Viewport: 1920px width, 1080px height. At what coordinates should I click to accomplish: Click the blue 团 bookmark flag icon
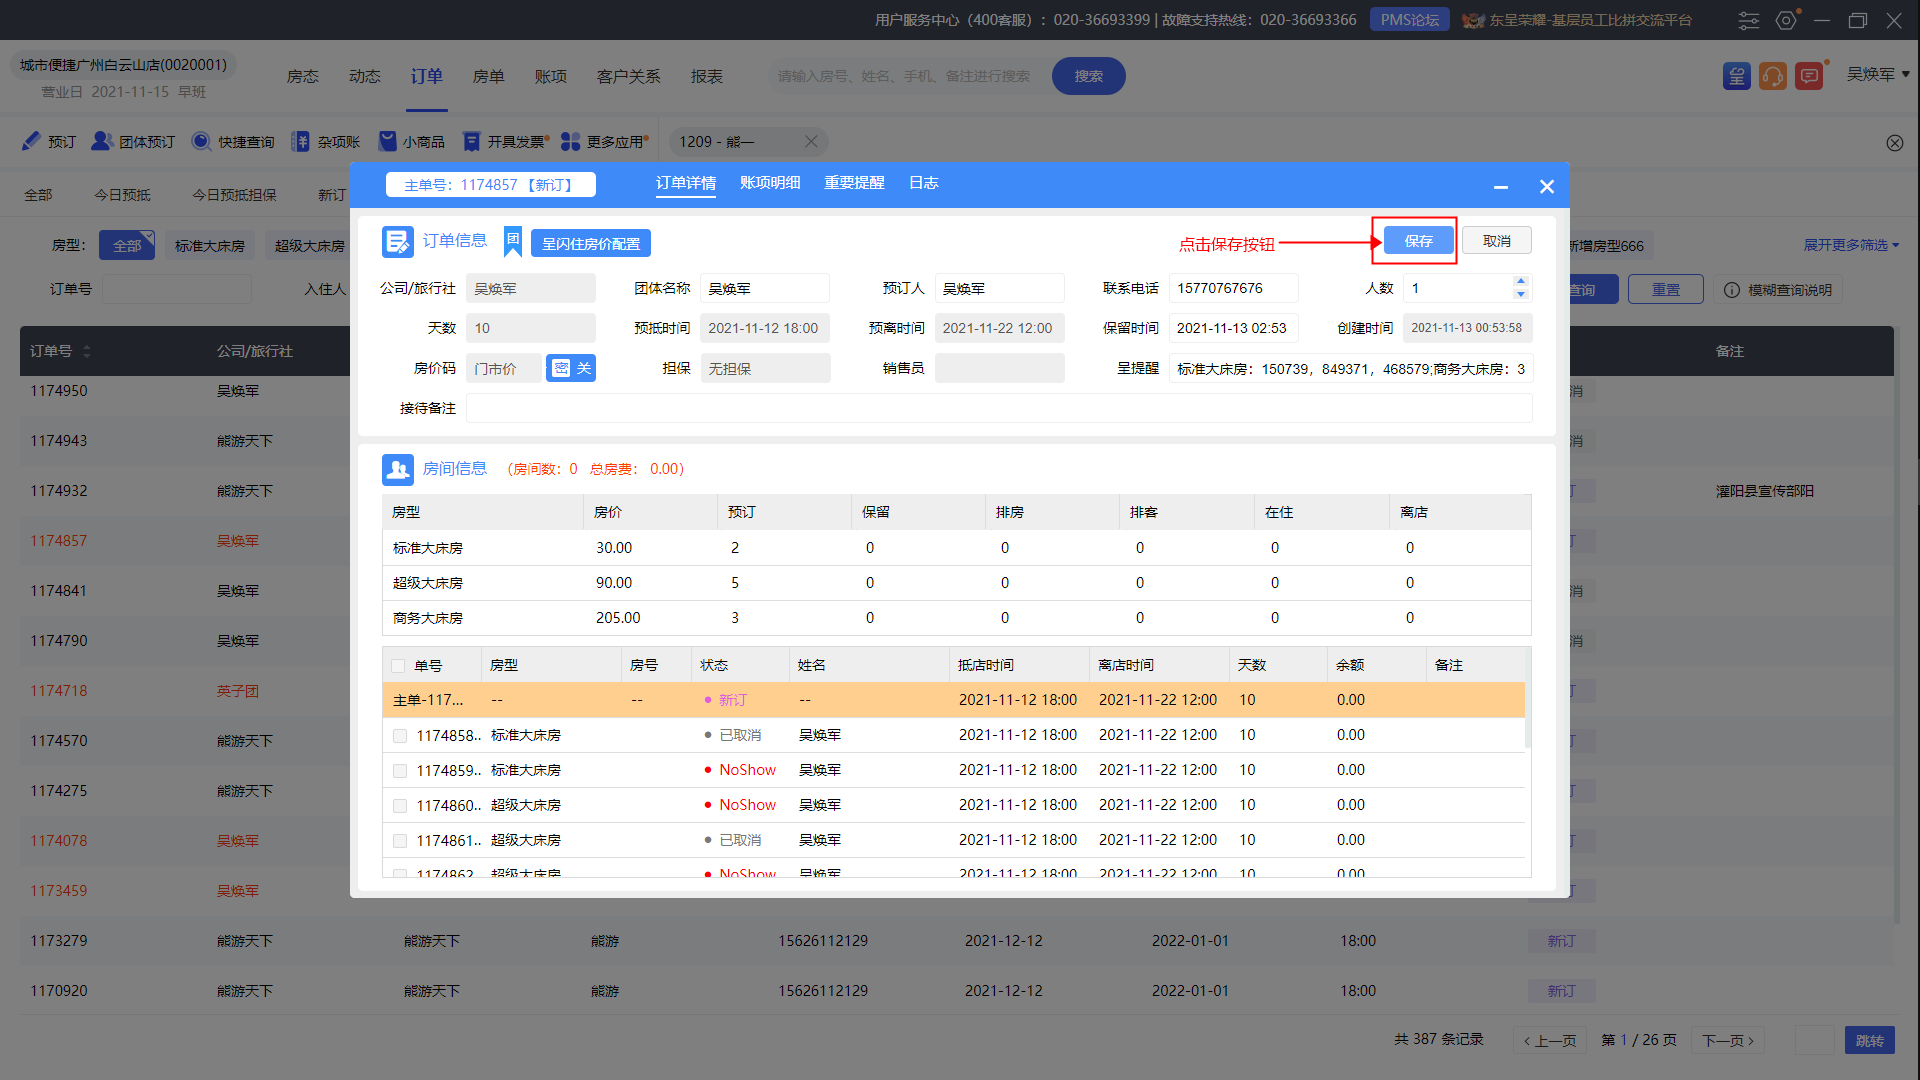[512, 241]
